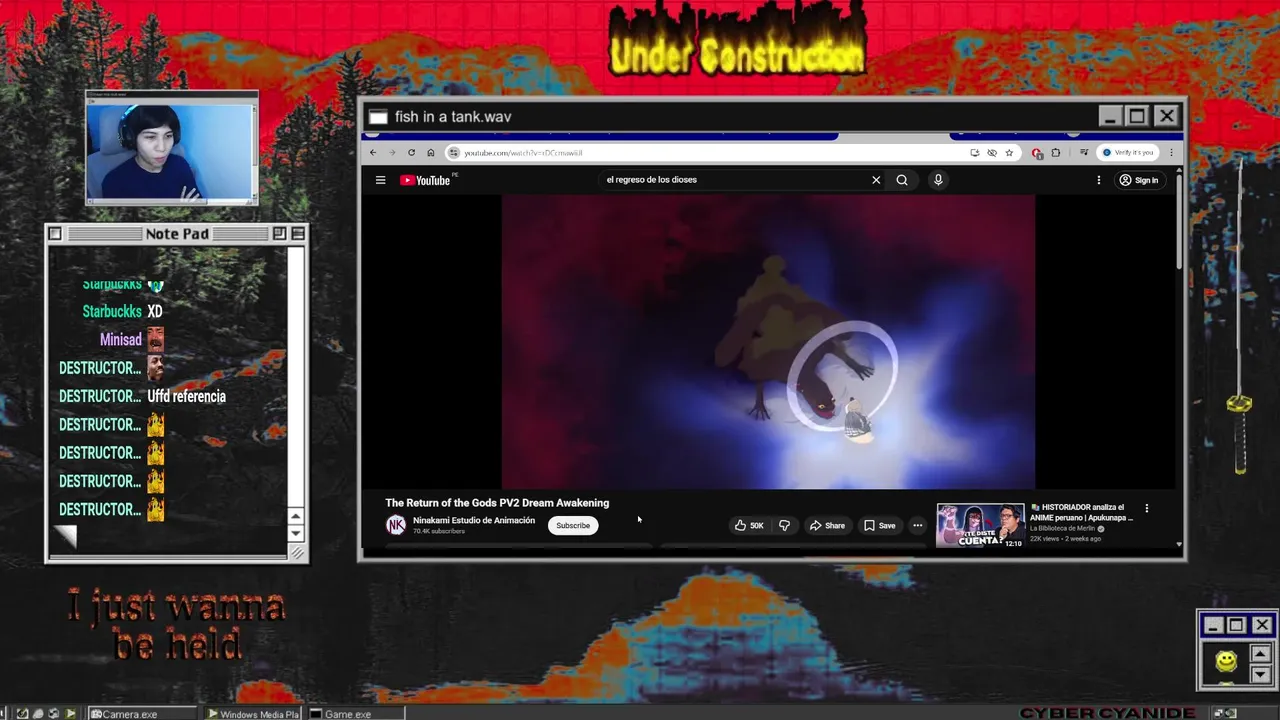Click the Starbuckks 'XD' chat message
Viewport: 1280px width, 720px height.
click(155, 312)
